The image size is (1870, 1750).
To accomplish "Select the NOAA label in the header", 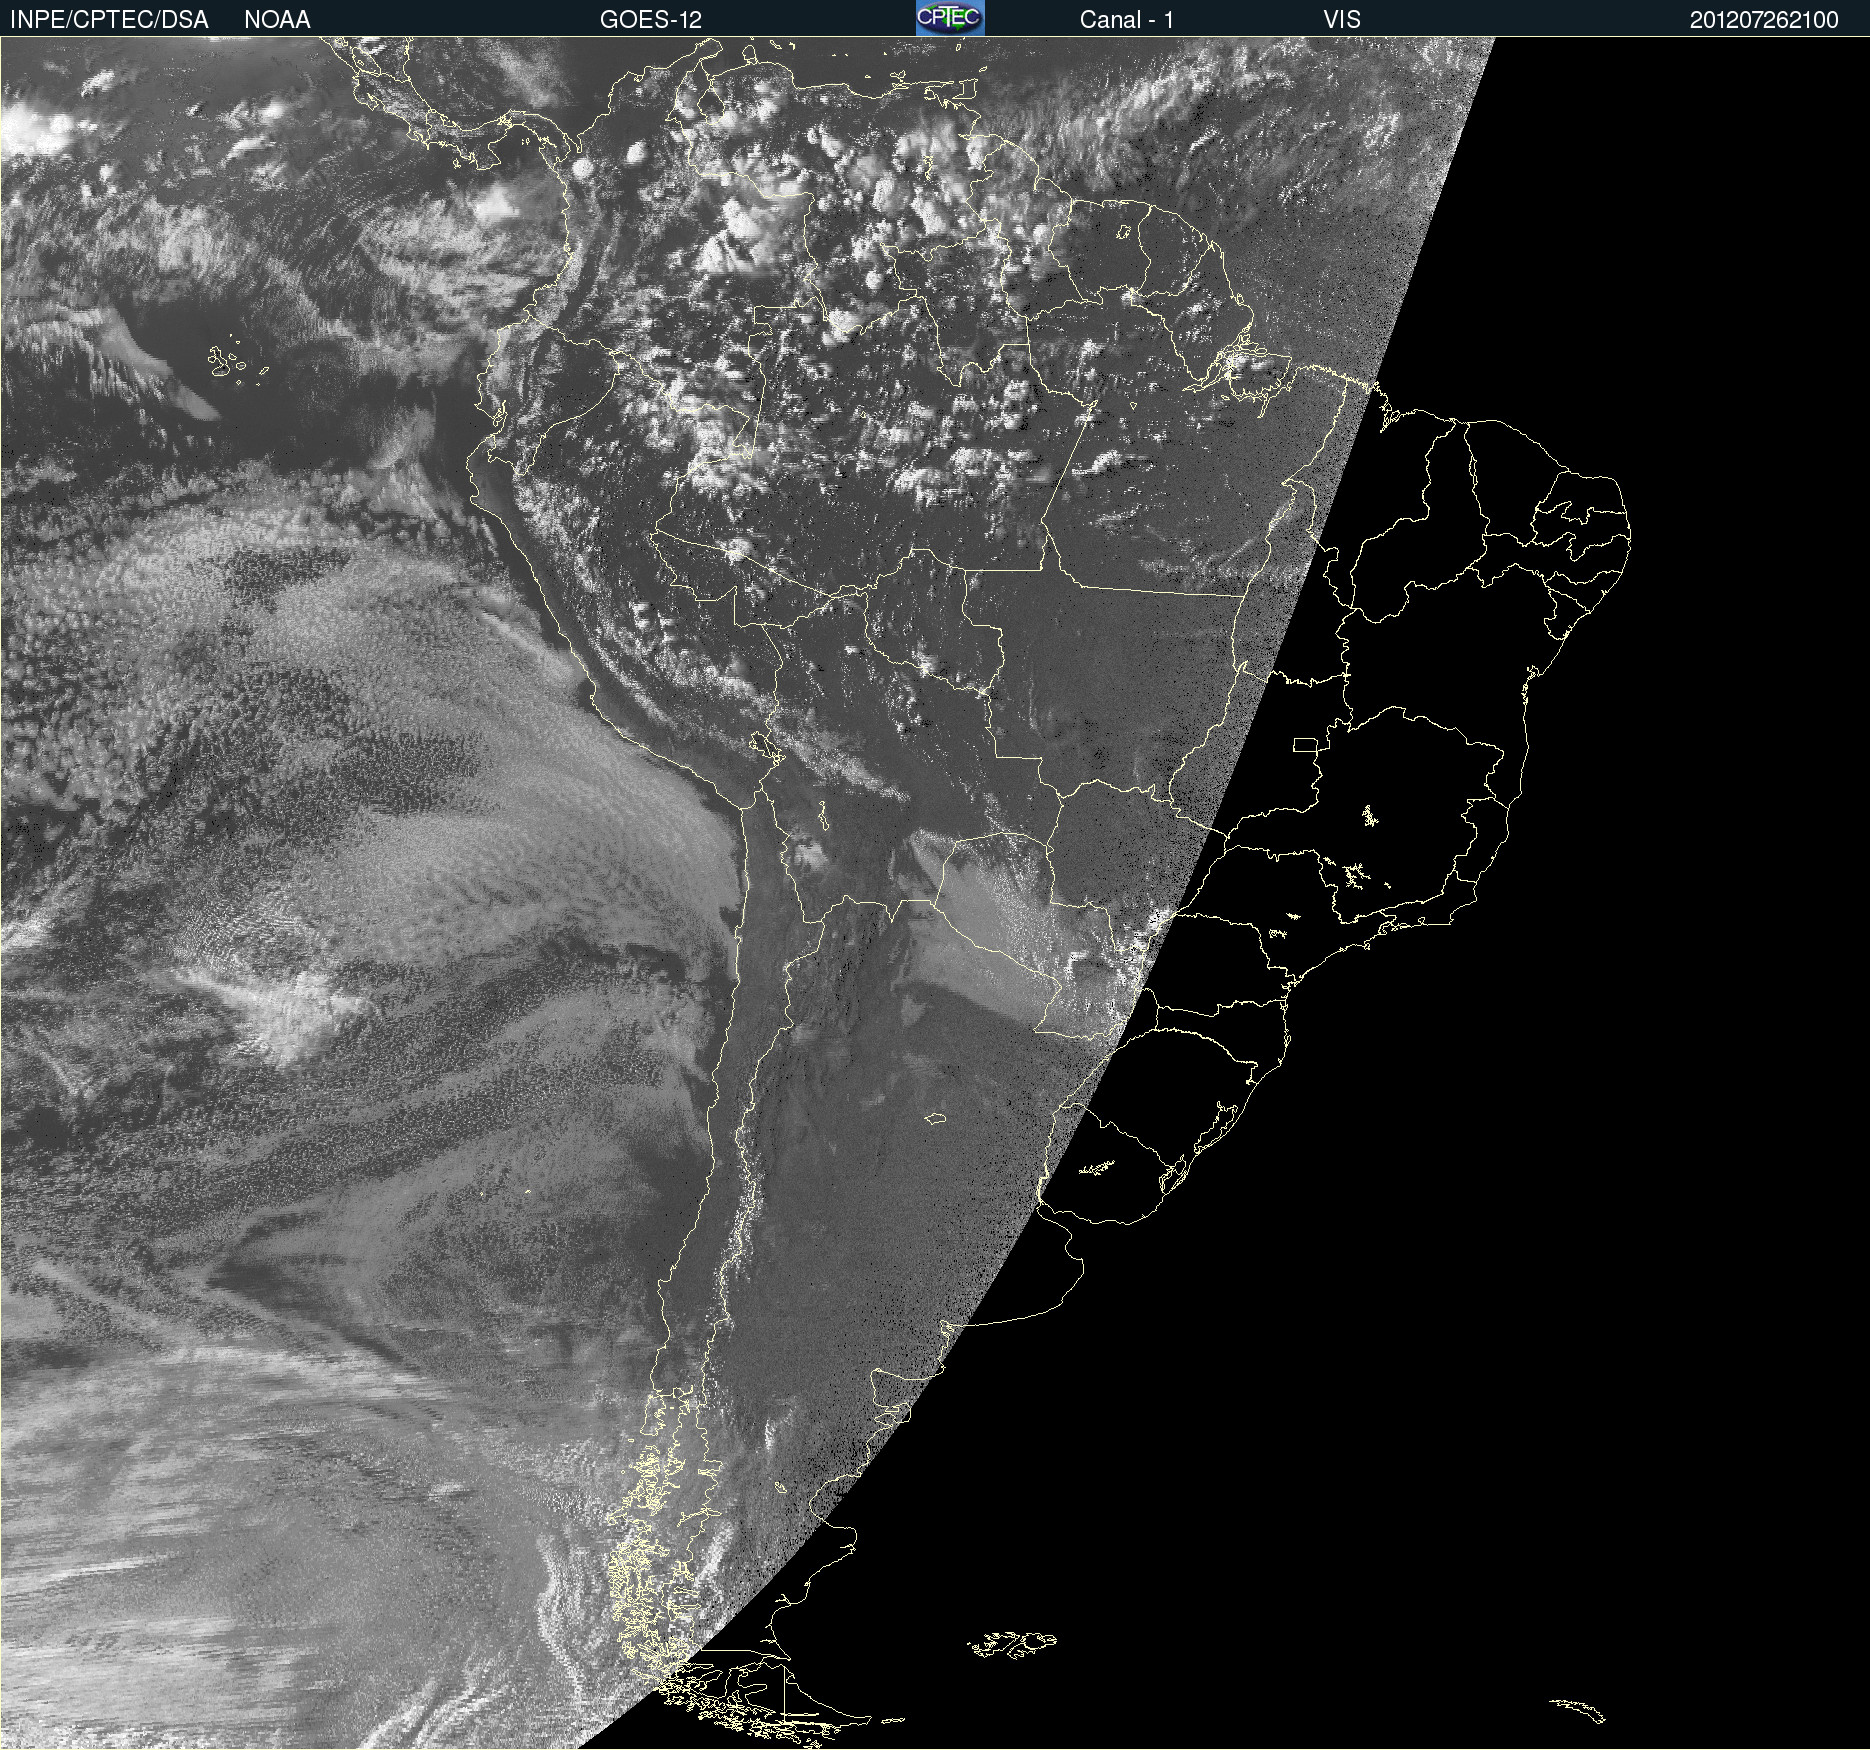I will pyautogui.click(x=277, y=20).
